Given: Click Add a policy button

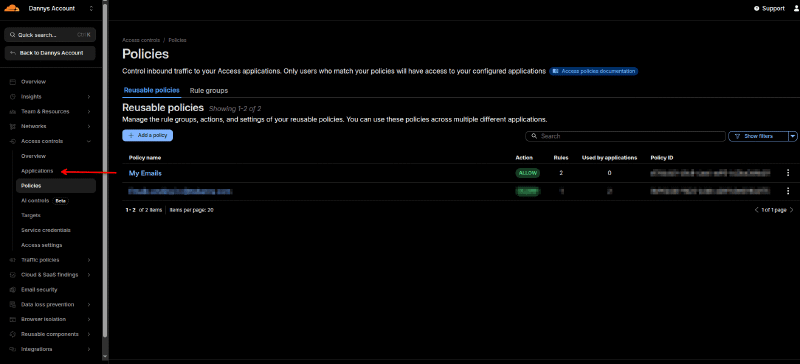Looking at the screenshot, I should (x=148, y=136).
